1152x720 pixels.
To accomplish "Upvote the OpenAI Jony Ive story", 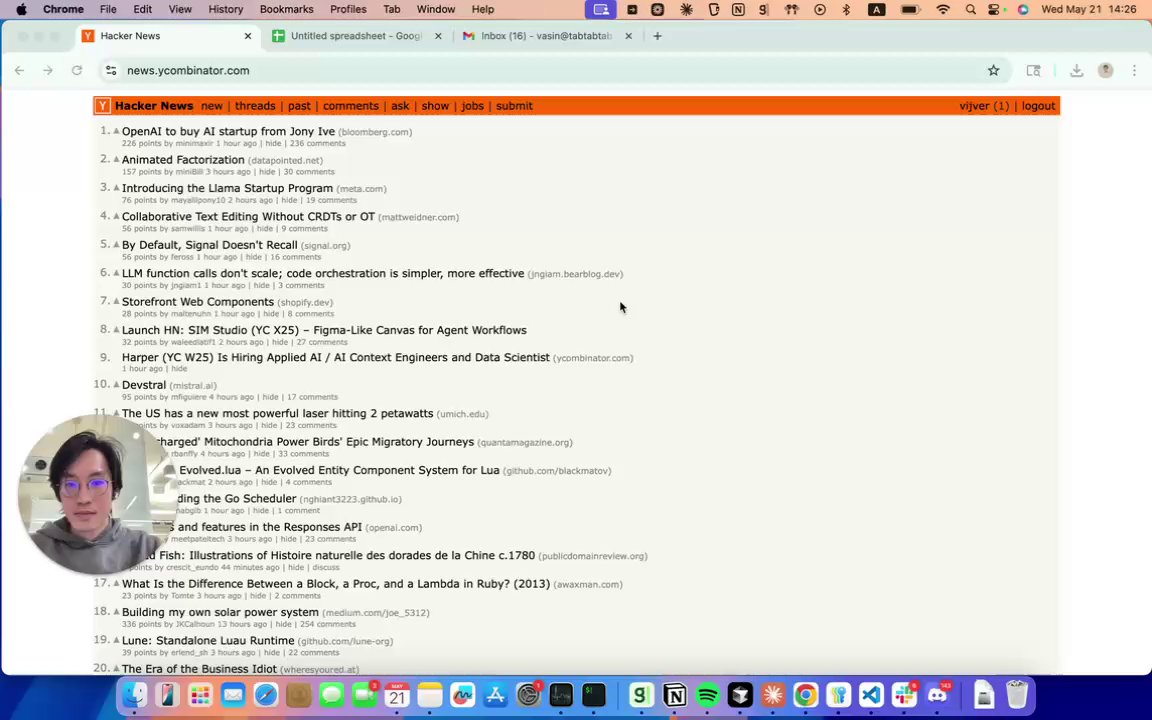I will (116, 131).
